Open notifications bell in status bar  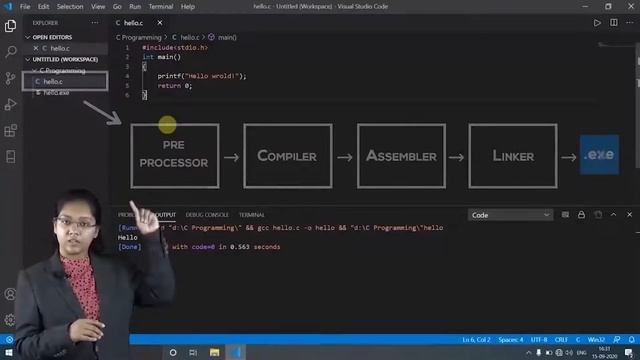631,340
